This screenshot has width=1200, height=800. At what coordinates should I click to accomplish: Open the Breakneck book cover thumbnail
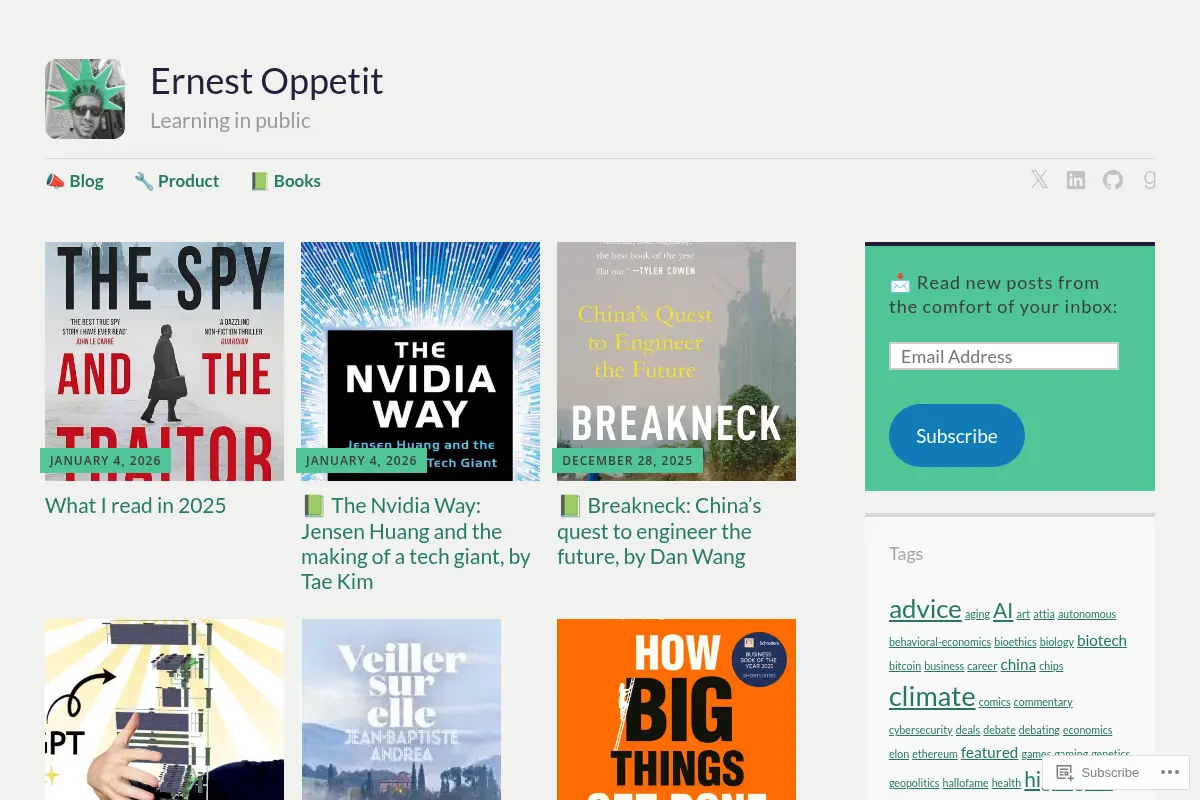676,361
